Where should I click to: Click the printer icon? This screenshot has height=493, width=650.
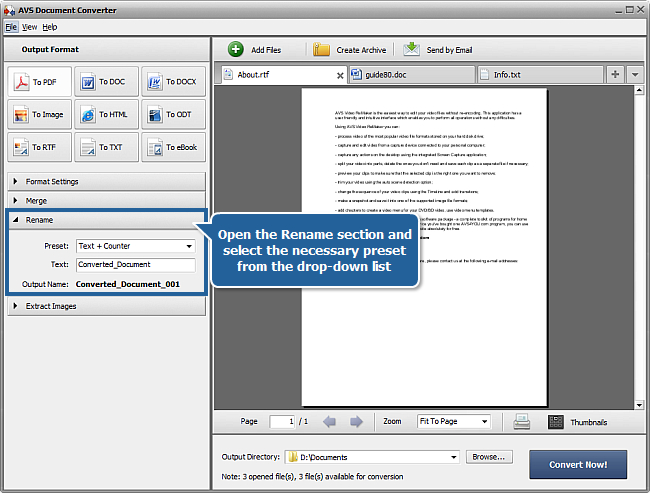(521, 422)
